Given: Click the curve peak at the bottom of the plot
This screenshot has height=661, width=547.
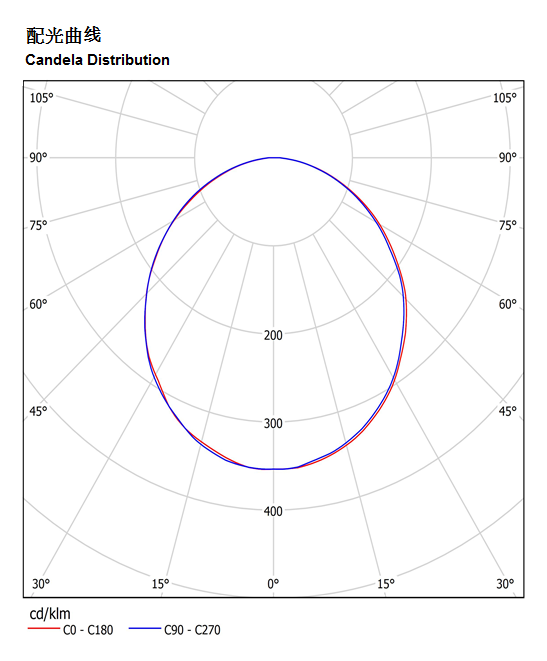Looking at the screenshot, I should [x=270, y=469].
